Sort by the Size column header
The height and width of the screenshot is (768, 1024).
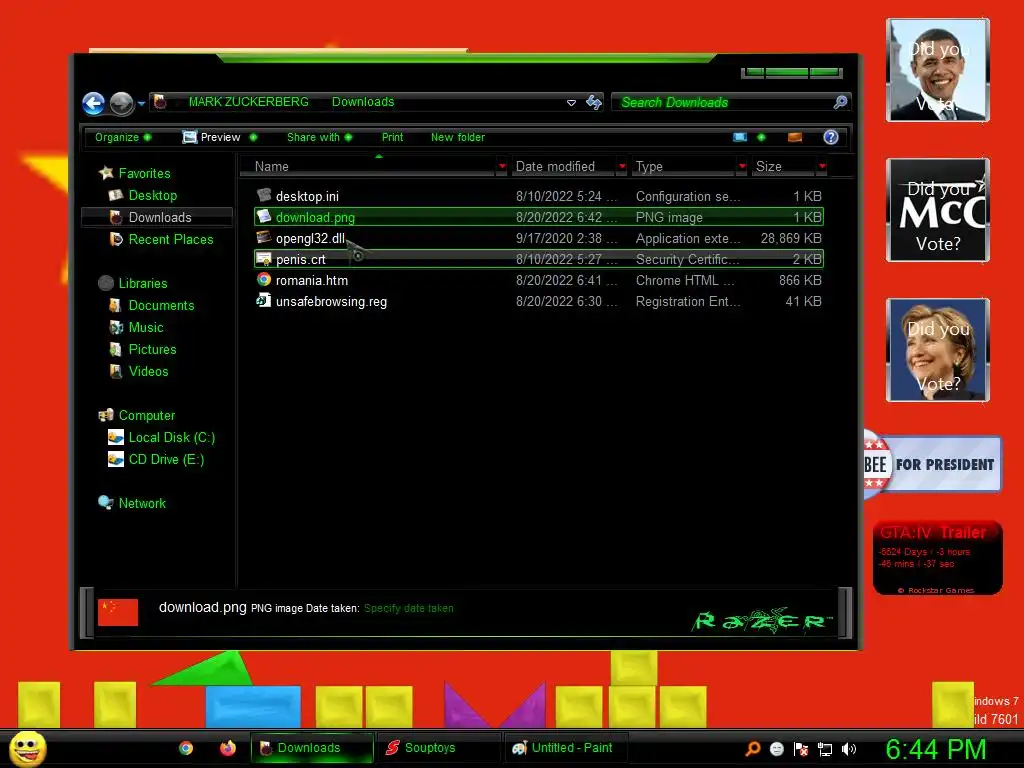(783, 167)
